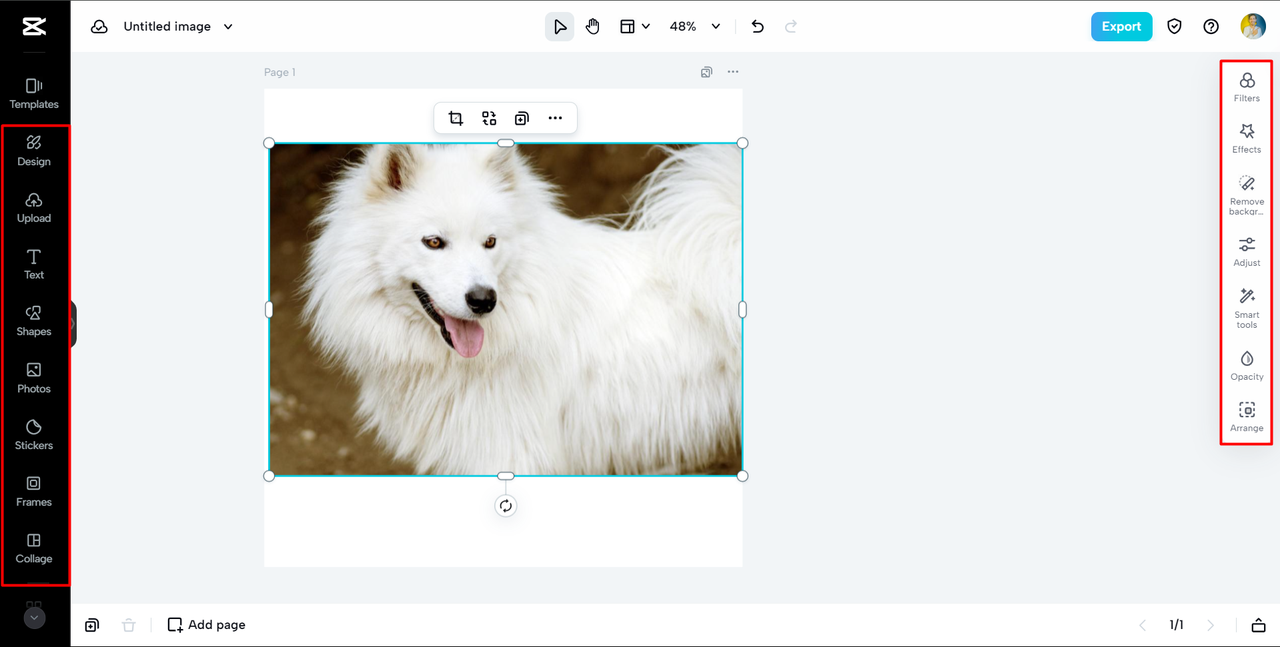Click the duplicate page icon in bottom bar
1280x647 pixels.
92,625
